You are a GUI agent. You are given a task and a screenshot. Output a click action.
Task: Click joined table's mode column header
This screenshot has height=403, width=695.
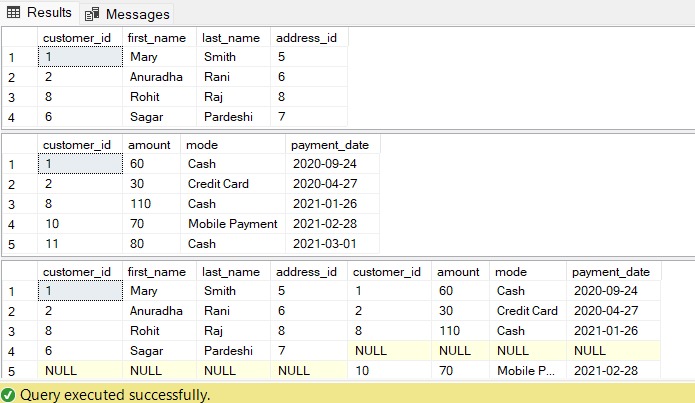[528, 271]
